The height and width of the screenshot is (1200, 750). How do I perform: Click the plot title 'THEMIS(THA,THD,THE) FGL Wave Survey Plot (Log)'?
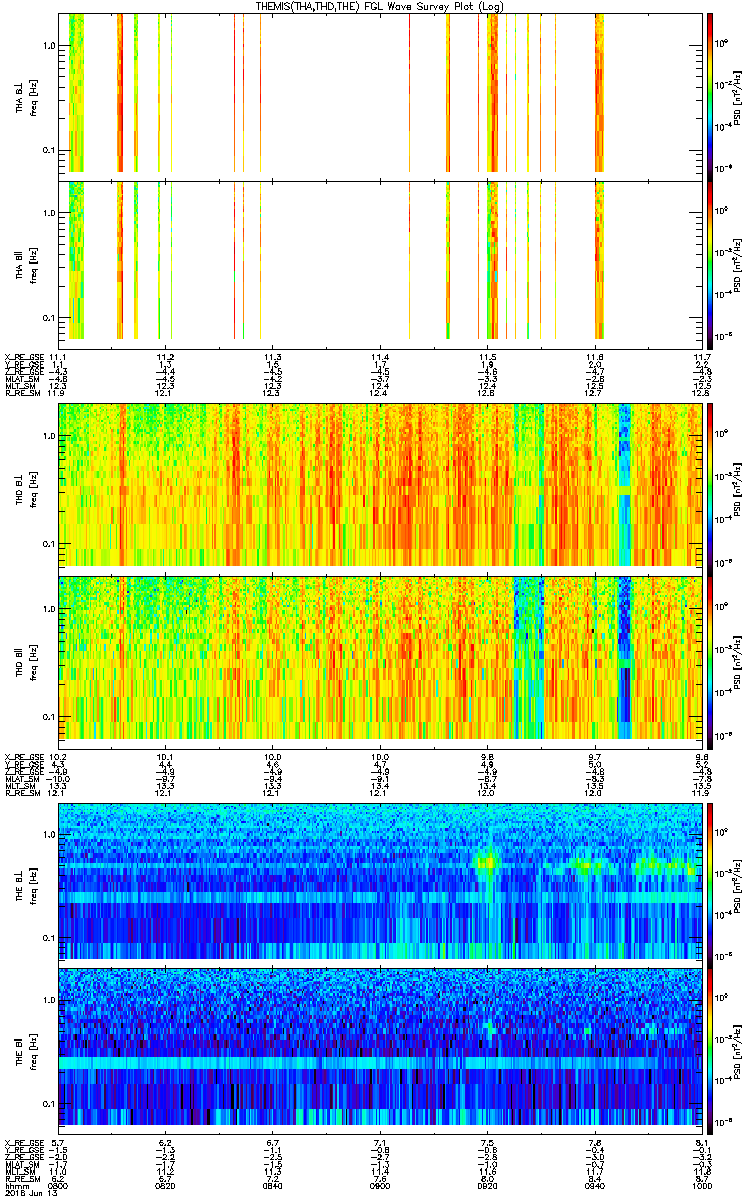pyautogui.click(x=380, y=6)
